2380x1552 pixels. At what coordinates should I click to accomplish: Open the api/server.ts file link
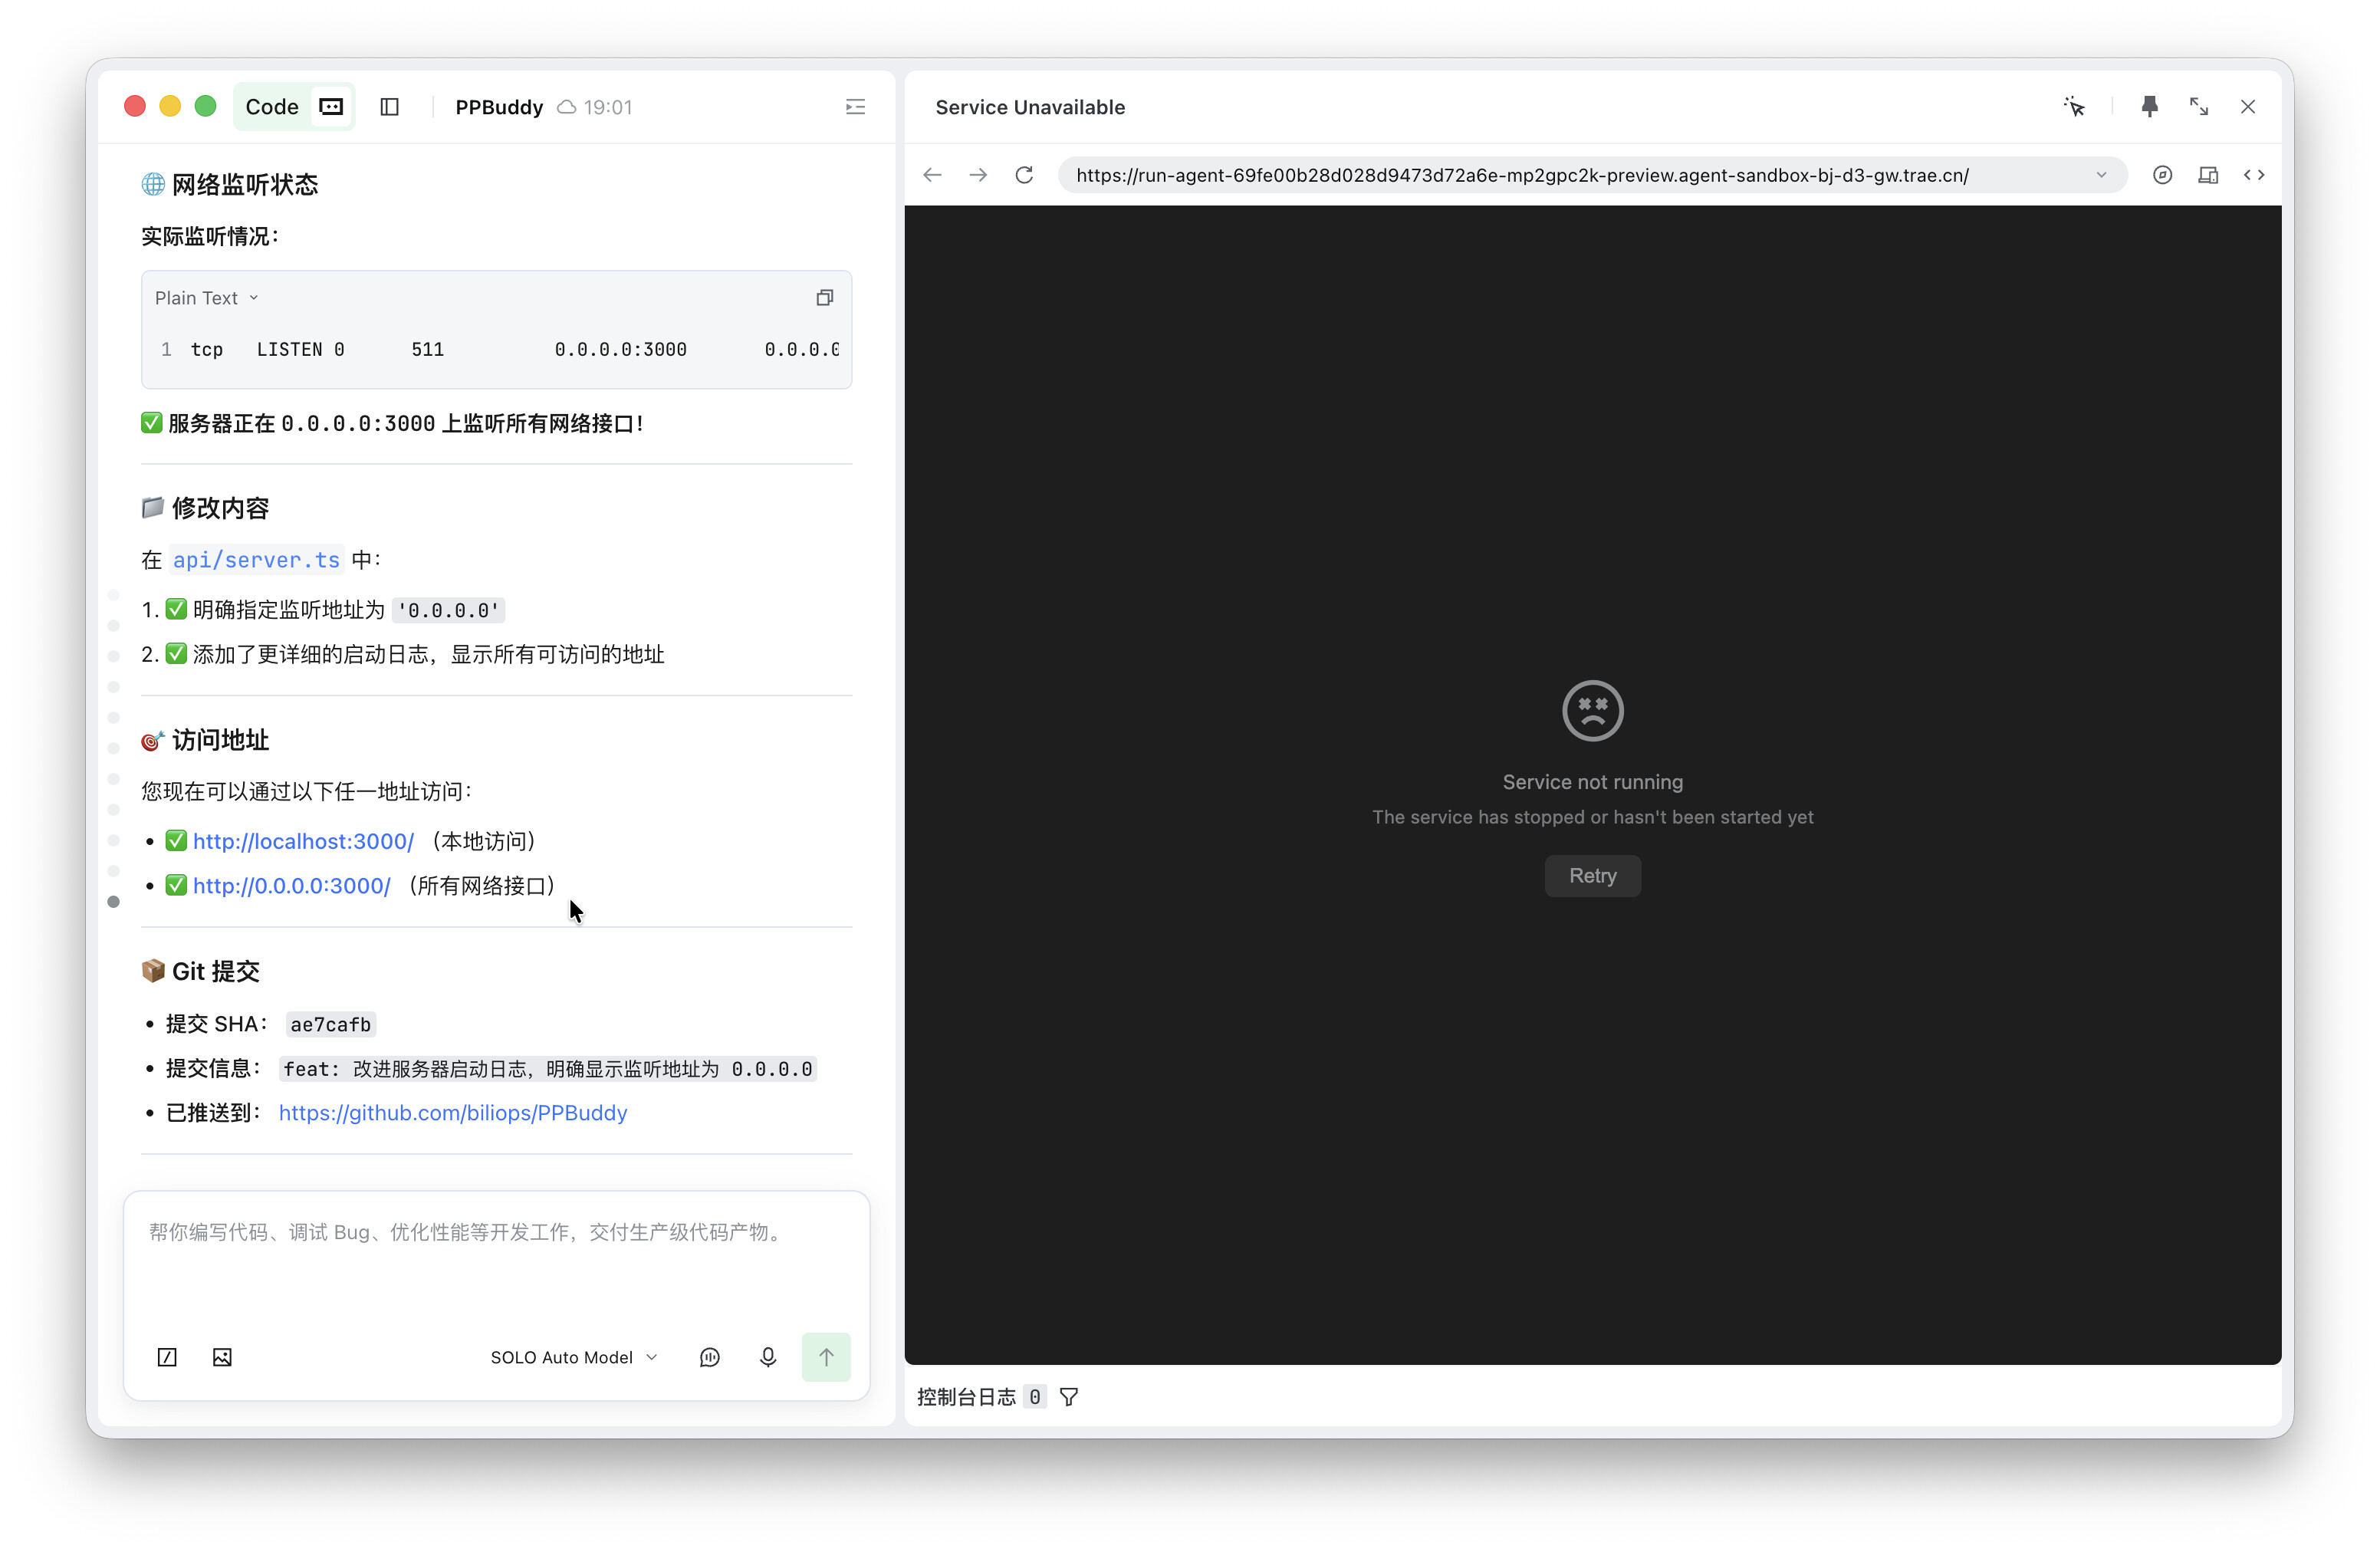point(256,560)
